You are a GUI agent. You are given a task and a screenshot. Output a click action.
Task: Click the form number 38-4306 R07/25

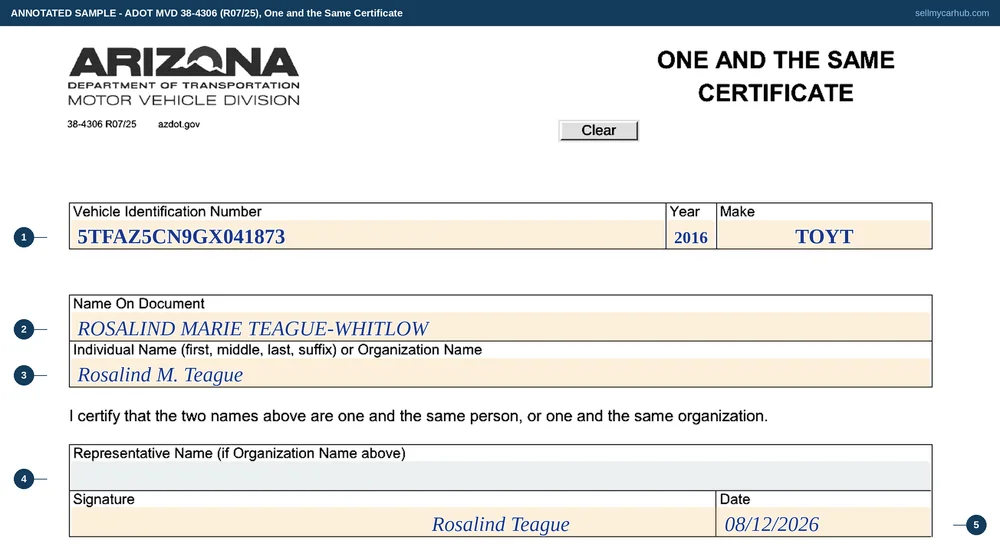101,124
